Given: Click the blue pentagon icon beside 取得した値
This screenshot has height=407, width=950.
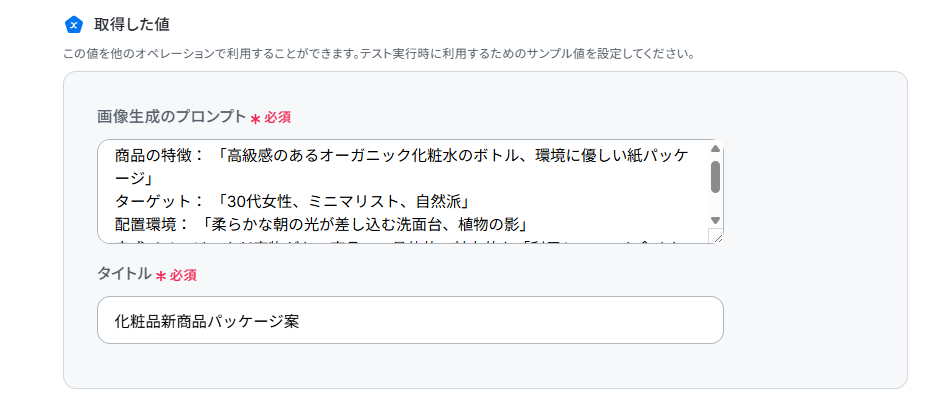Looking at the screenshot, I should pyautogui.click(x=73, y=25).
